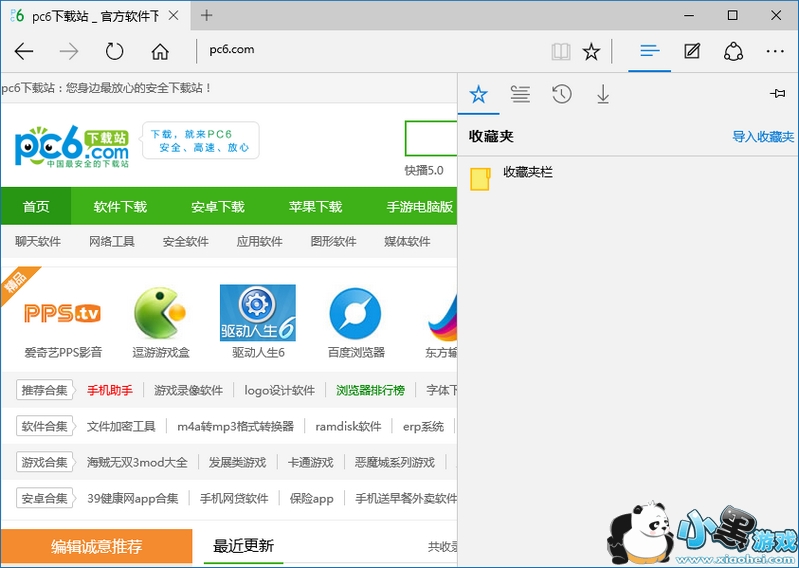Add page to favorites with the star icon

pyautogui.click(x=591, y=51)
